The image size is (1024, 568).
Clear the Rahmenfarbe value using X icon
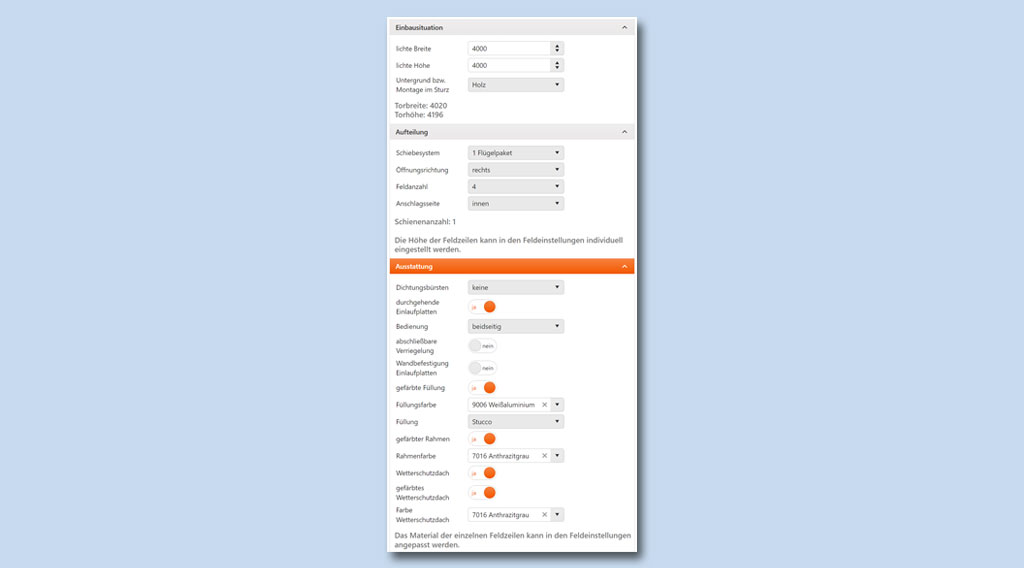pyautogui.click(x=544, y=456)
